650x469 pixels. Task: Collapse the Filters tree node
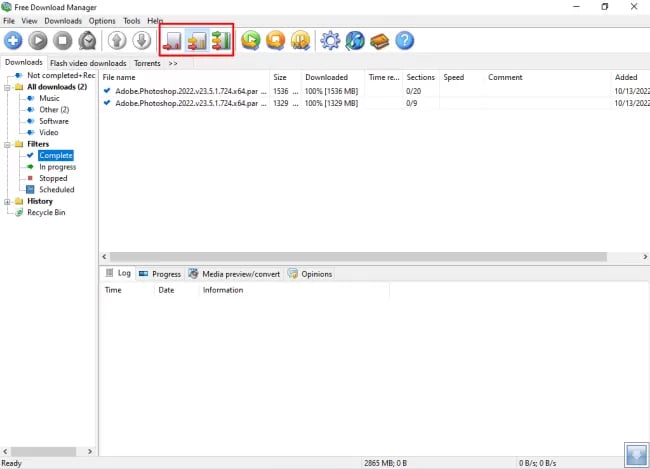pyautogui.click(x=7, y=145)
